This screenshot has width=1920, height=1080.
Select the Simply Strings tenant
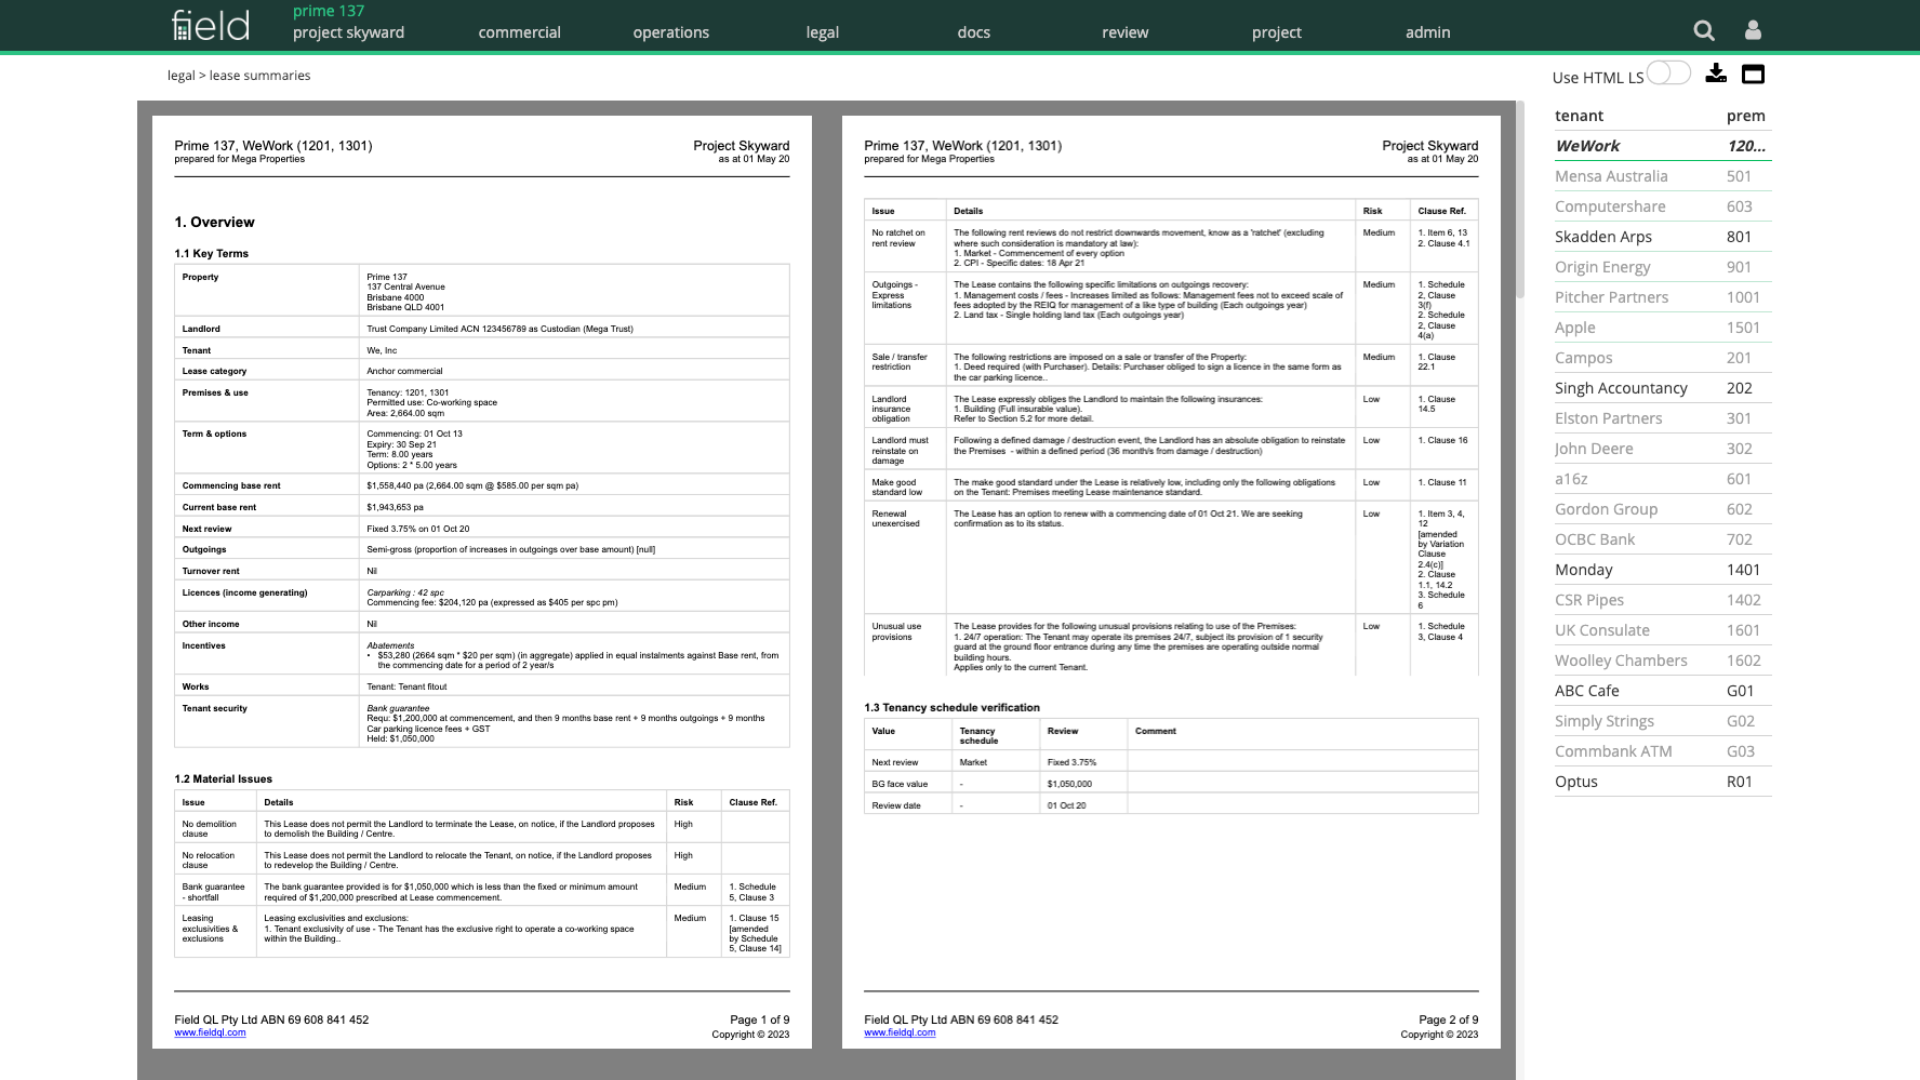tap(1662, 720)
